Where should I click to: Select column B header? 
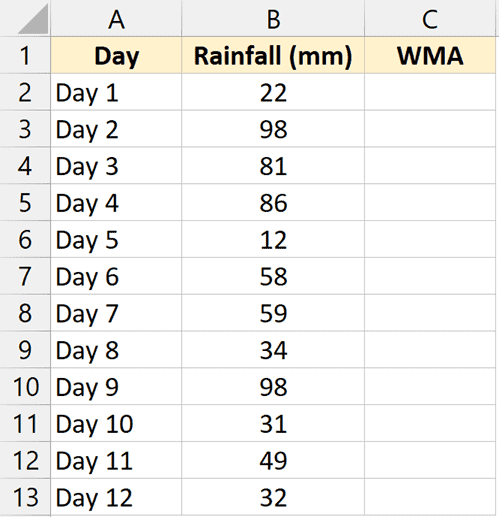click(x=273, y=18)
